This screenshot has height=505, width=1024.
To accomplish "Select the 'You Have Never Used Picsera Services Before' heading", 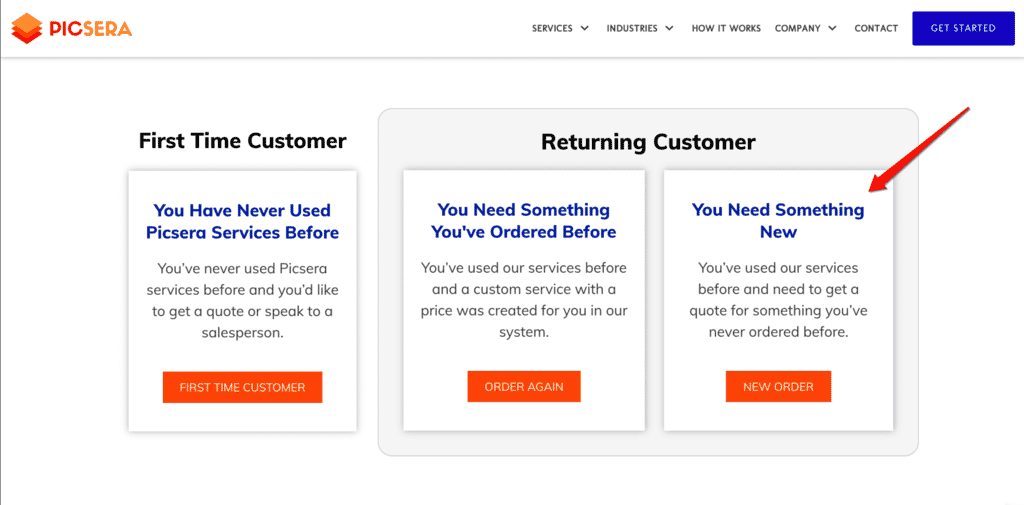I will click(x=242, y=221).
